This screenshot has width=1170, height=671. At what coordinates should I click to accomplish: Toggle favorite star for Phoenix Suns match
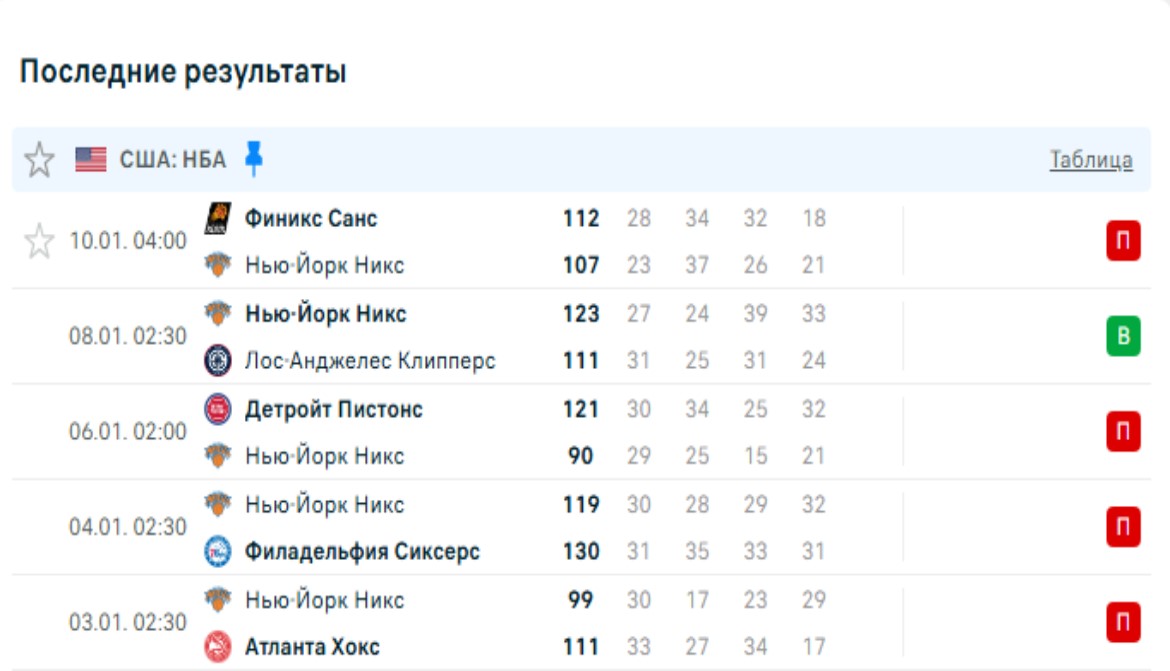coord(39,241)
